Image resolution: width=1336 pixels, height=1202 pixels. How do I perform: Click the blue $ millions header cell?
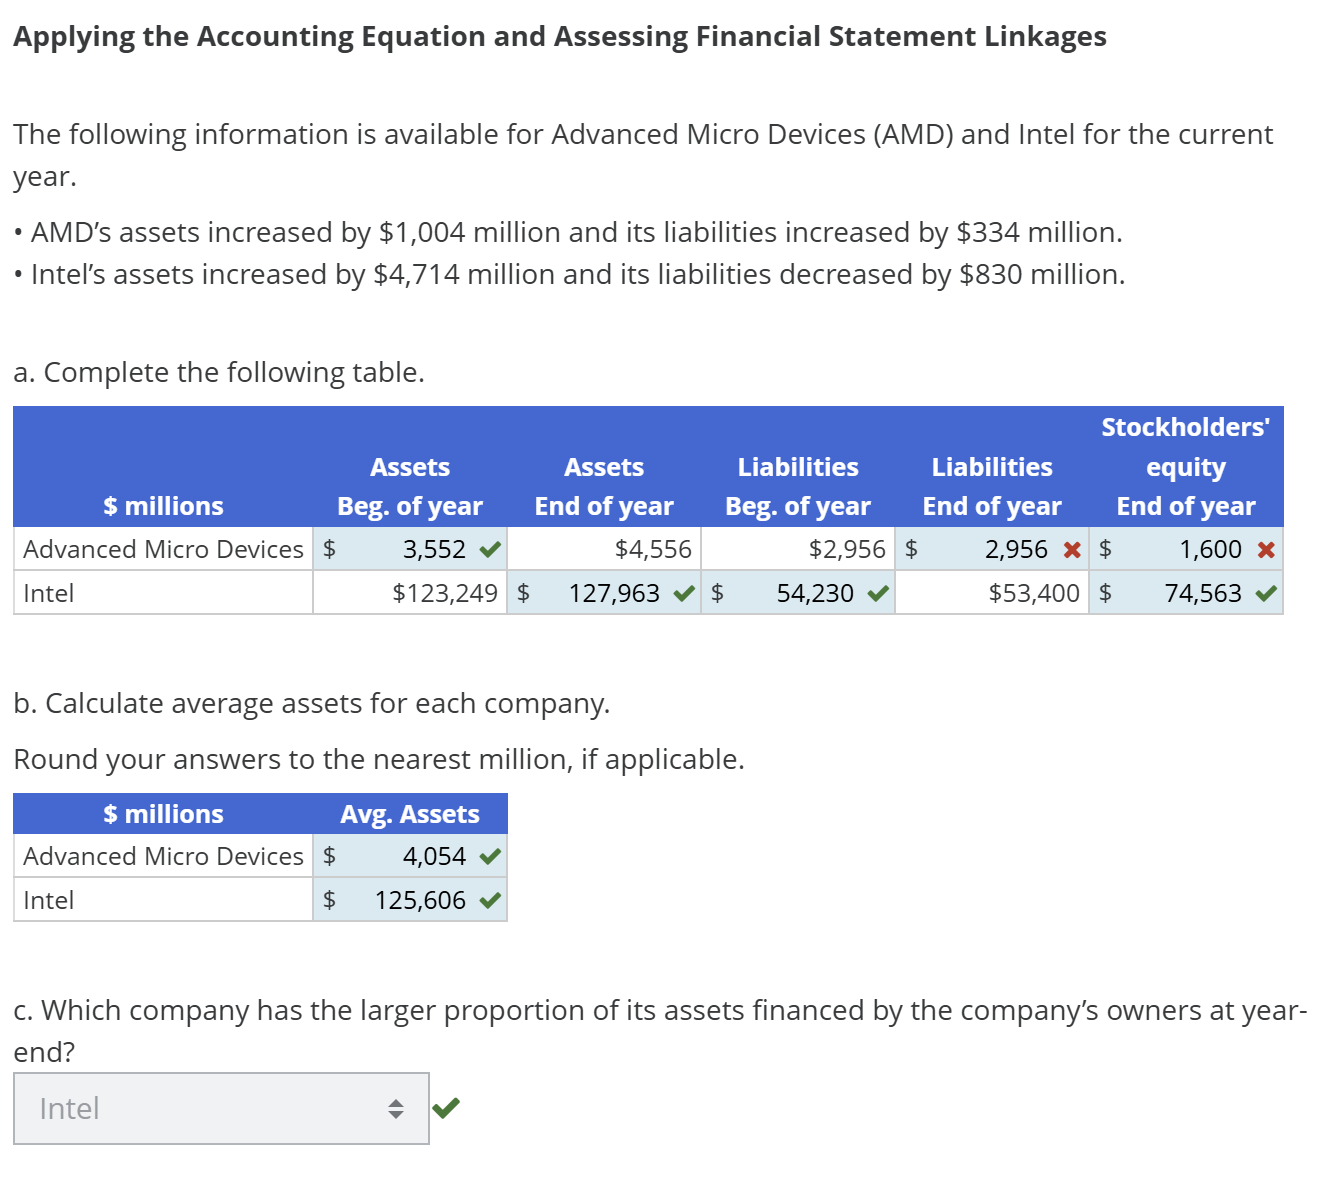point(163,505)
